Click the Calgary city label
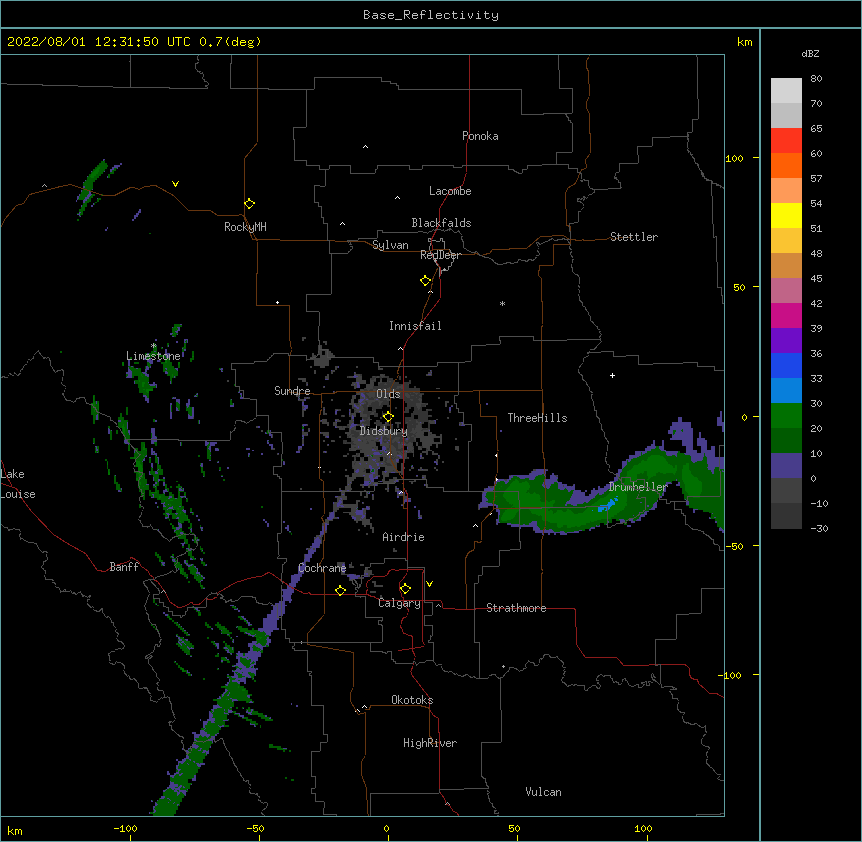862x842 pixels. click(399, 603)
